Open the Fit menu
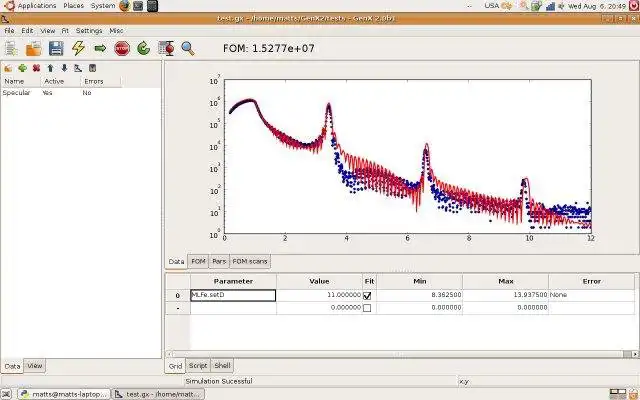Screen dimensions: 640x400 [65, 31]
